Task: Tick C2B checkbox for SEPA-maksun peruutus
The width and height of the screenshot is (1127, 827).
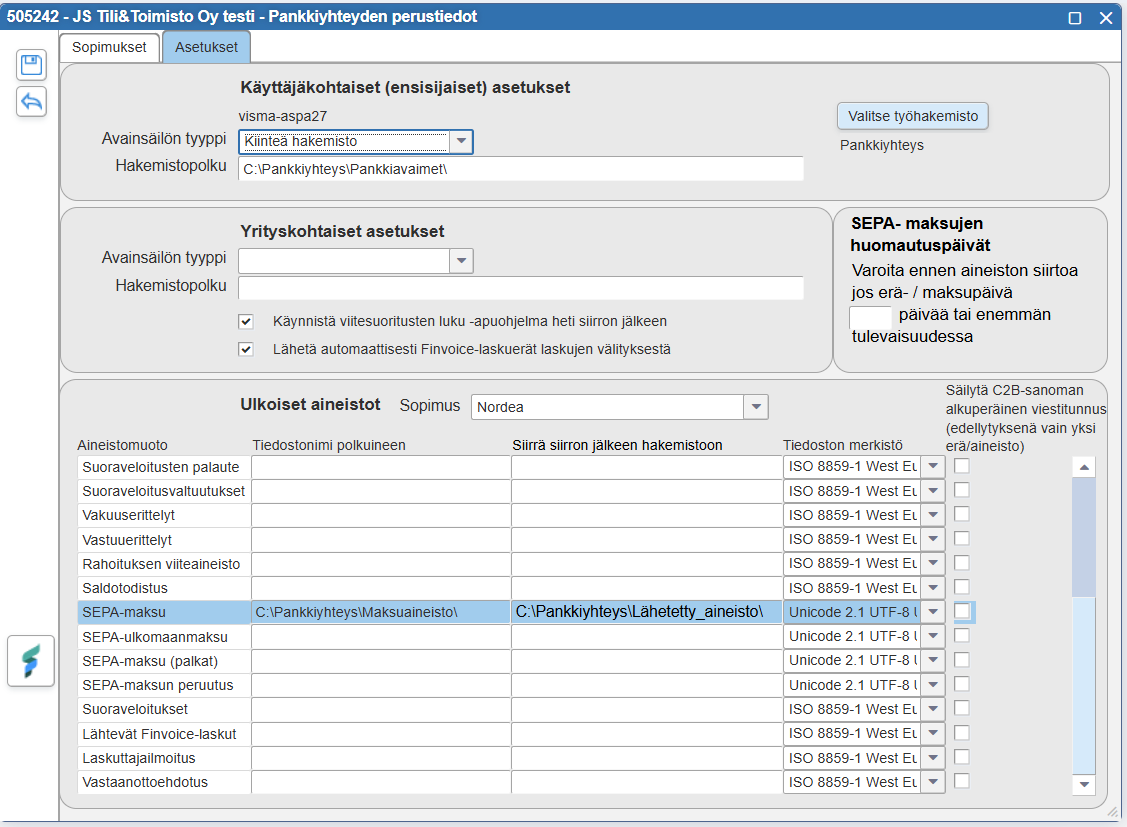Action: 962,684
